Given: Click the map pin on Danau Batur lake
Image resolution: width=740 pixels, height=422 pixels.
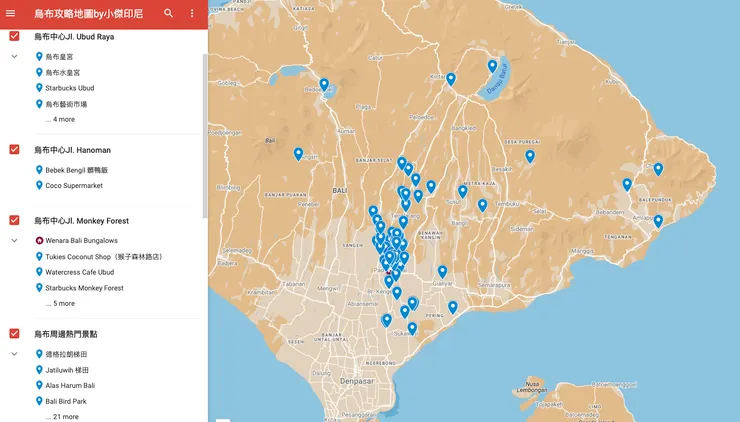Looking at the screenshot, I should tap(492, 66).
